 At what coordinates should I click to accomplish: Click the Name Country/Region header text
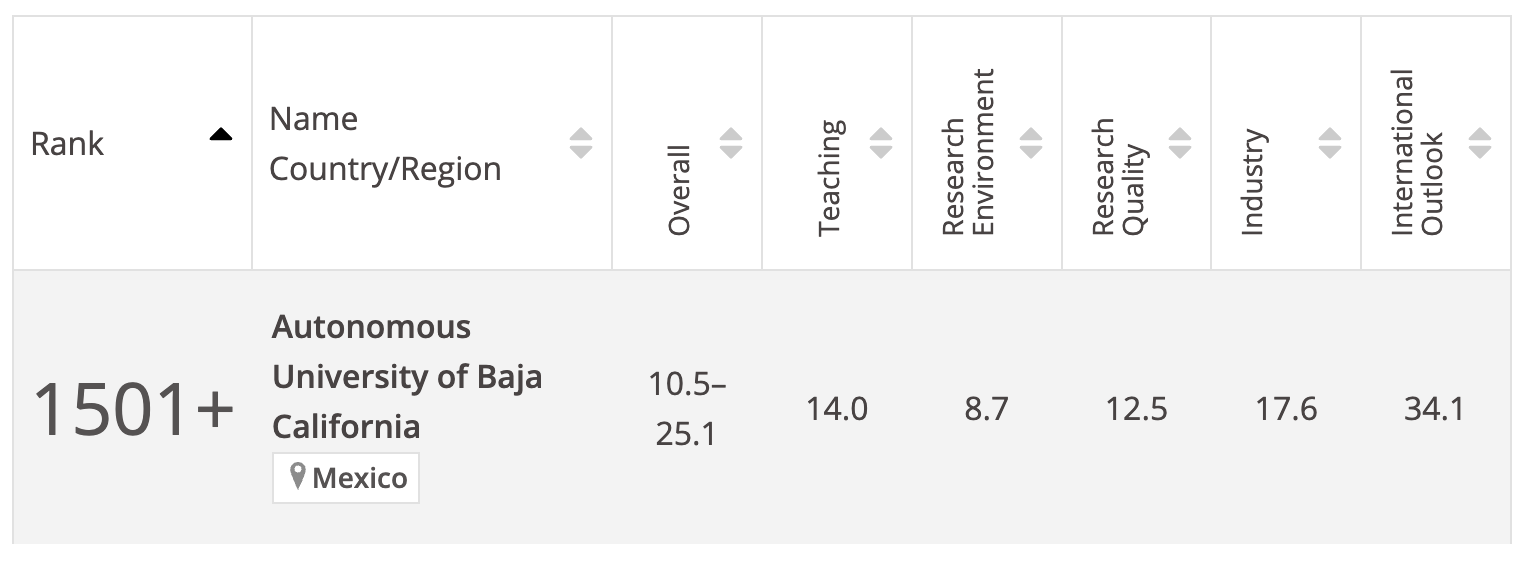(385, 144)
